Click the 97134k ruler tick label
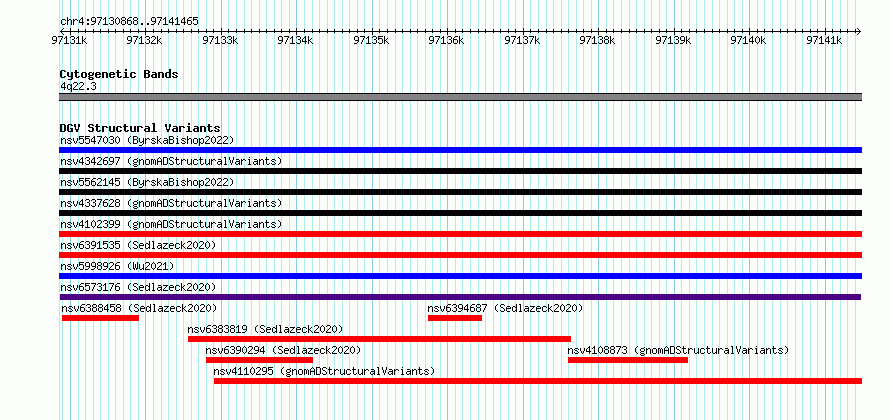Image resolution: width=890 pixels, height=420 pixels. [295, 40]
